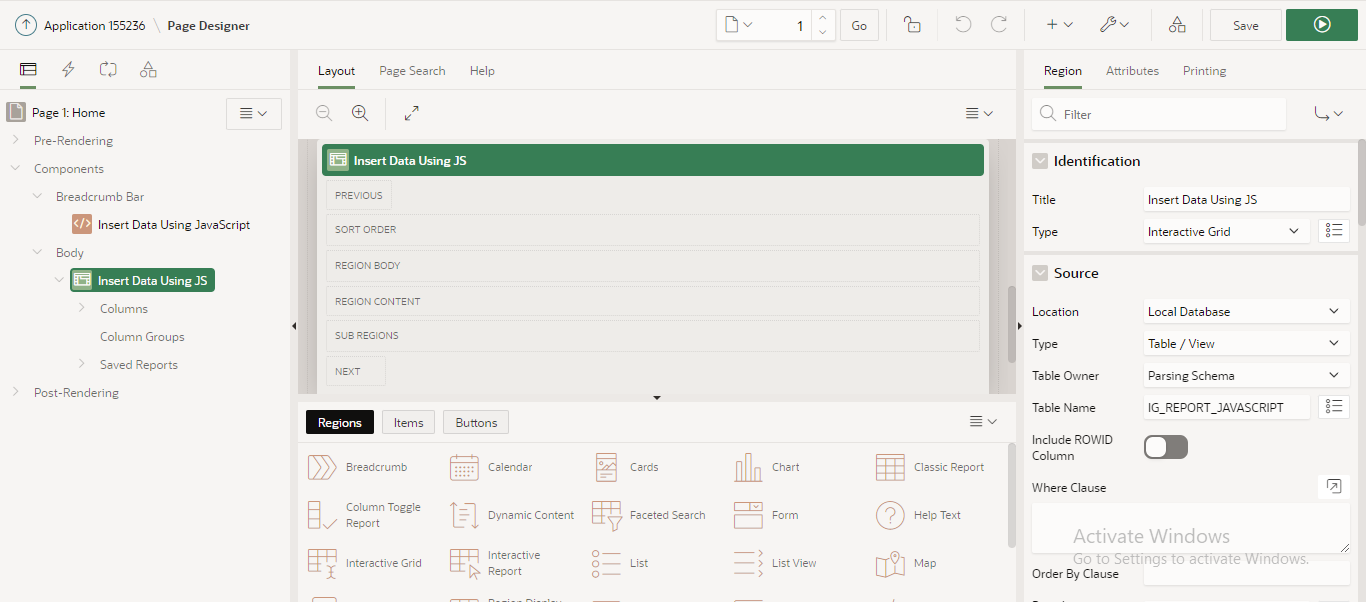Image resolution: width=1366 pixels, height=602 pixels.
Task: Select the Processing tab icon
Action: pyautogui.click(x=108, y=70)
